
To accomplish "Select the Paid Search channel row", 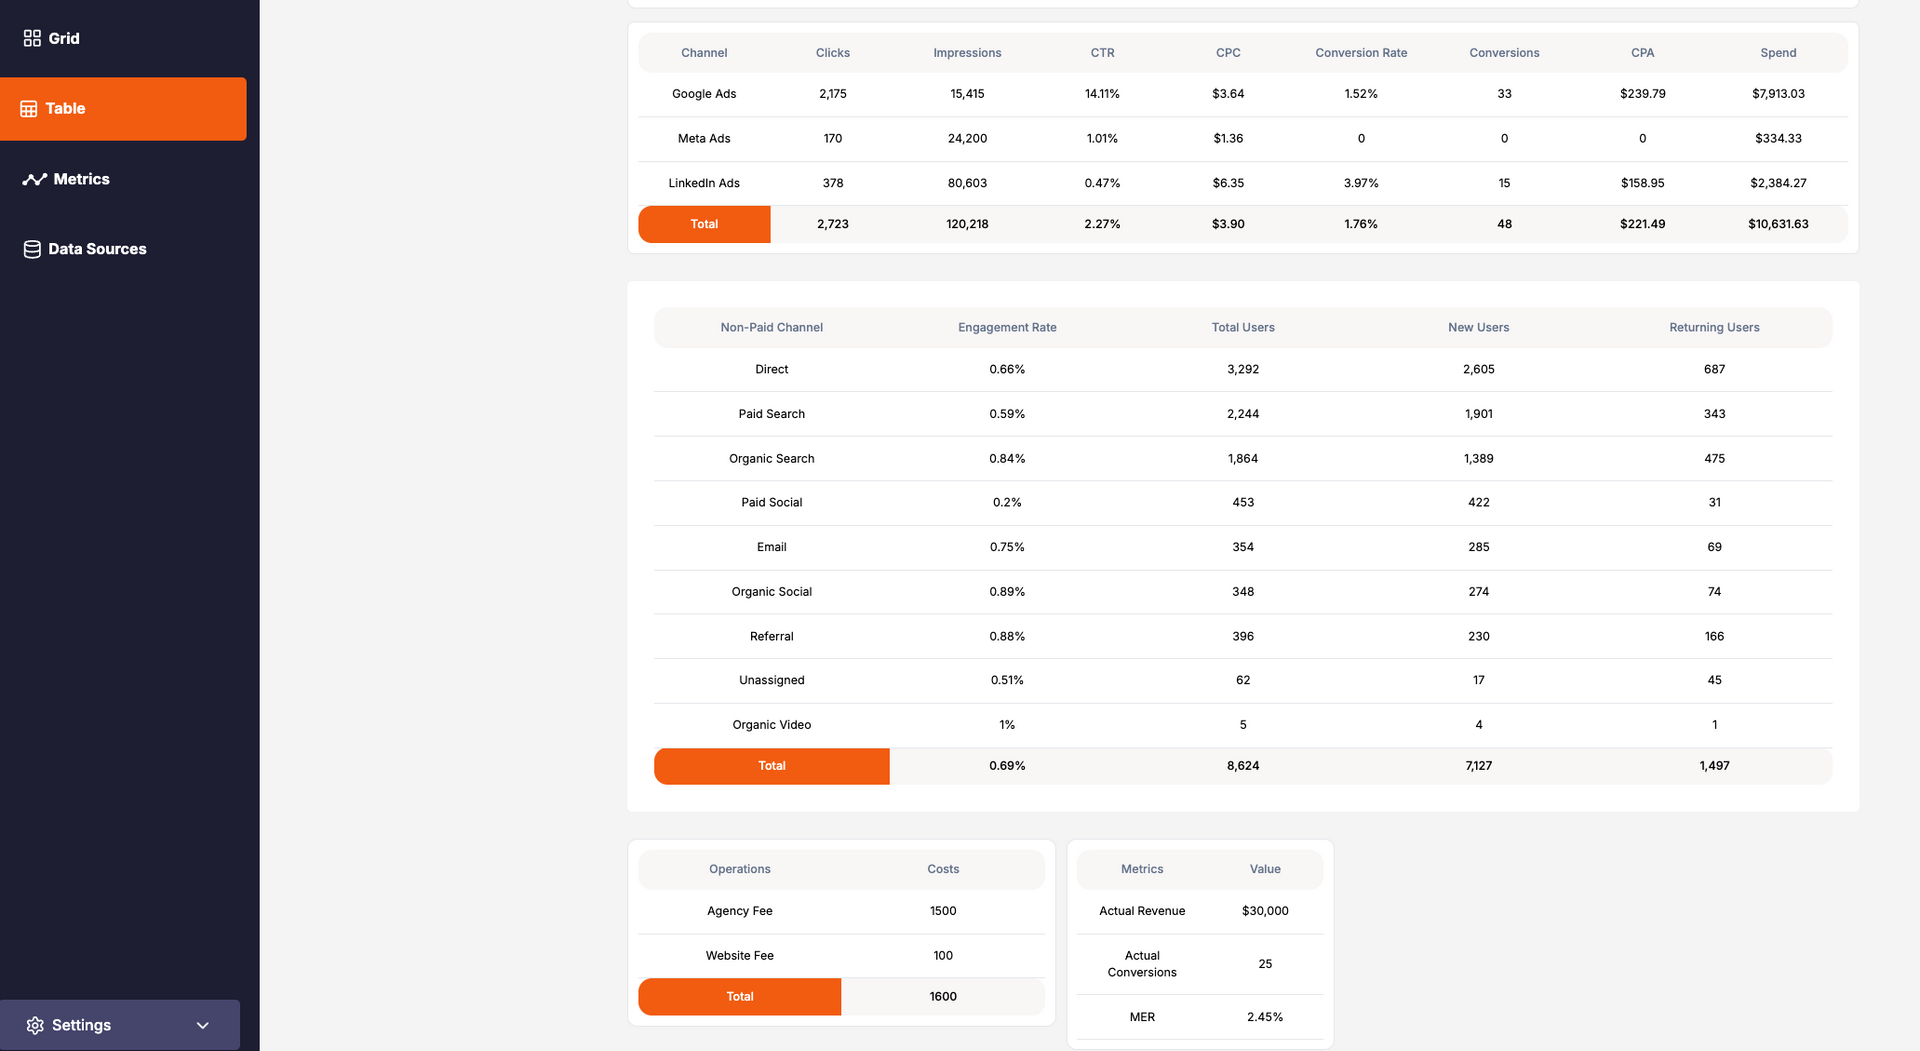I will (1243, 414).
